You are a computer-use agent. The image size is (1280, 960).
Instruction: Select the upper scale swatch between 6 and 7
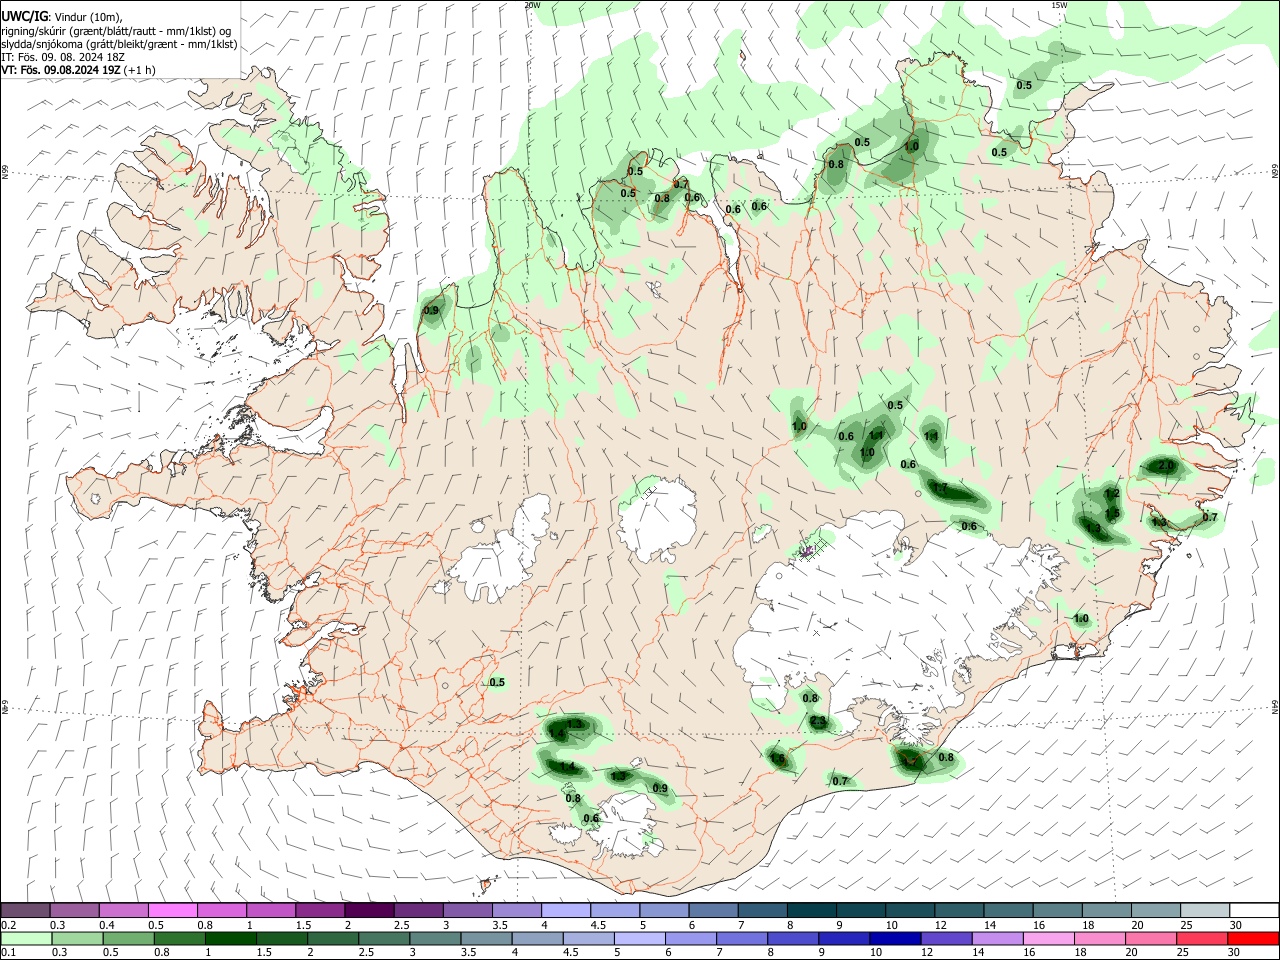[x=713, y=910]
